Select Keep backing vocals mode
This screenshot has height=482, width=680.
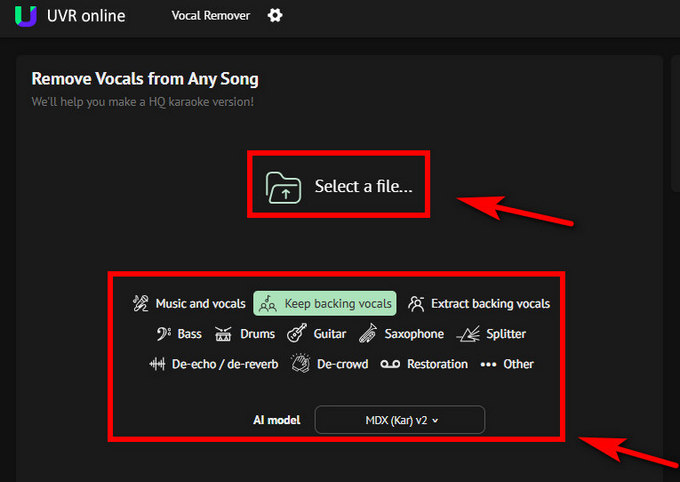325,303
